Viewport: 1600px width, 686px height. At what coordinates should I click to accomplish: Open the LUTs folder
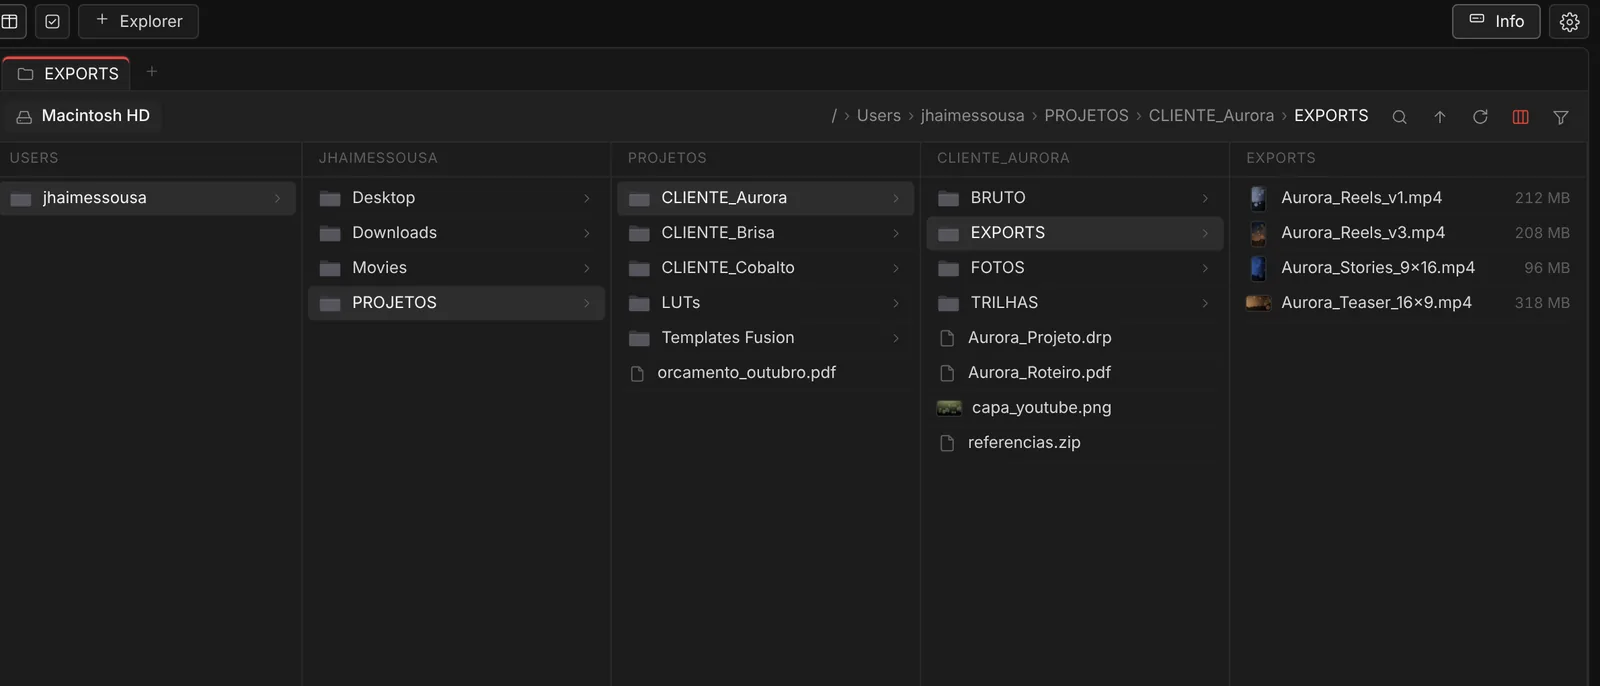[765, 303]
